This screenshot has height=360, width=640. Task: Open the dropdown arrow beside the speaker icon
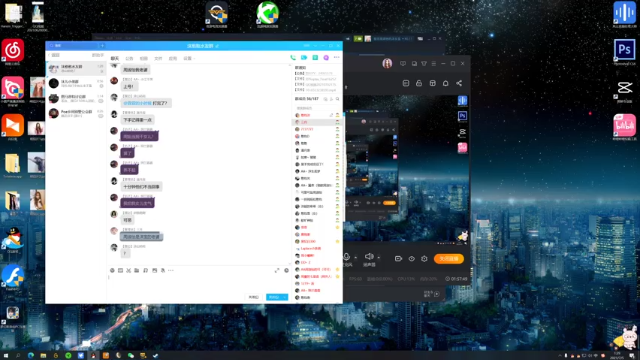point(378,258)
